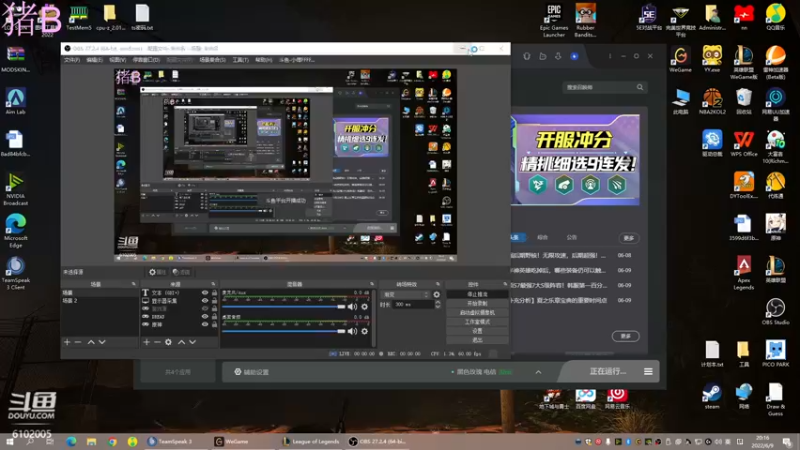Toggle lock on the 文本 (GDI+) source
800x450 pixels.
214,293
